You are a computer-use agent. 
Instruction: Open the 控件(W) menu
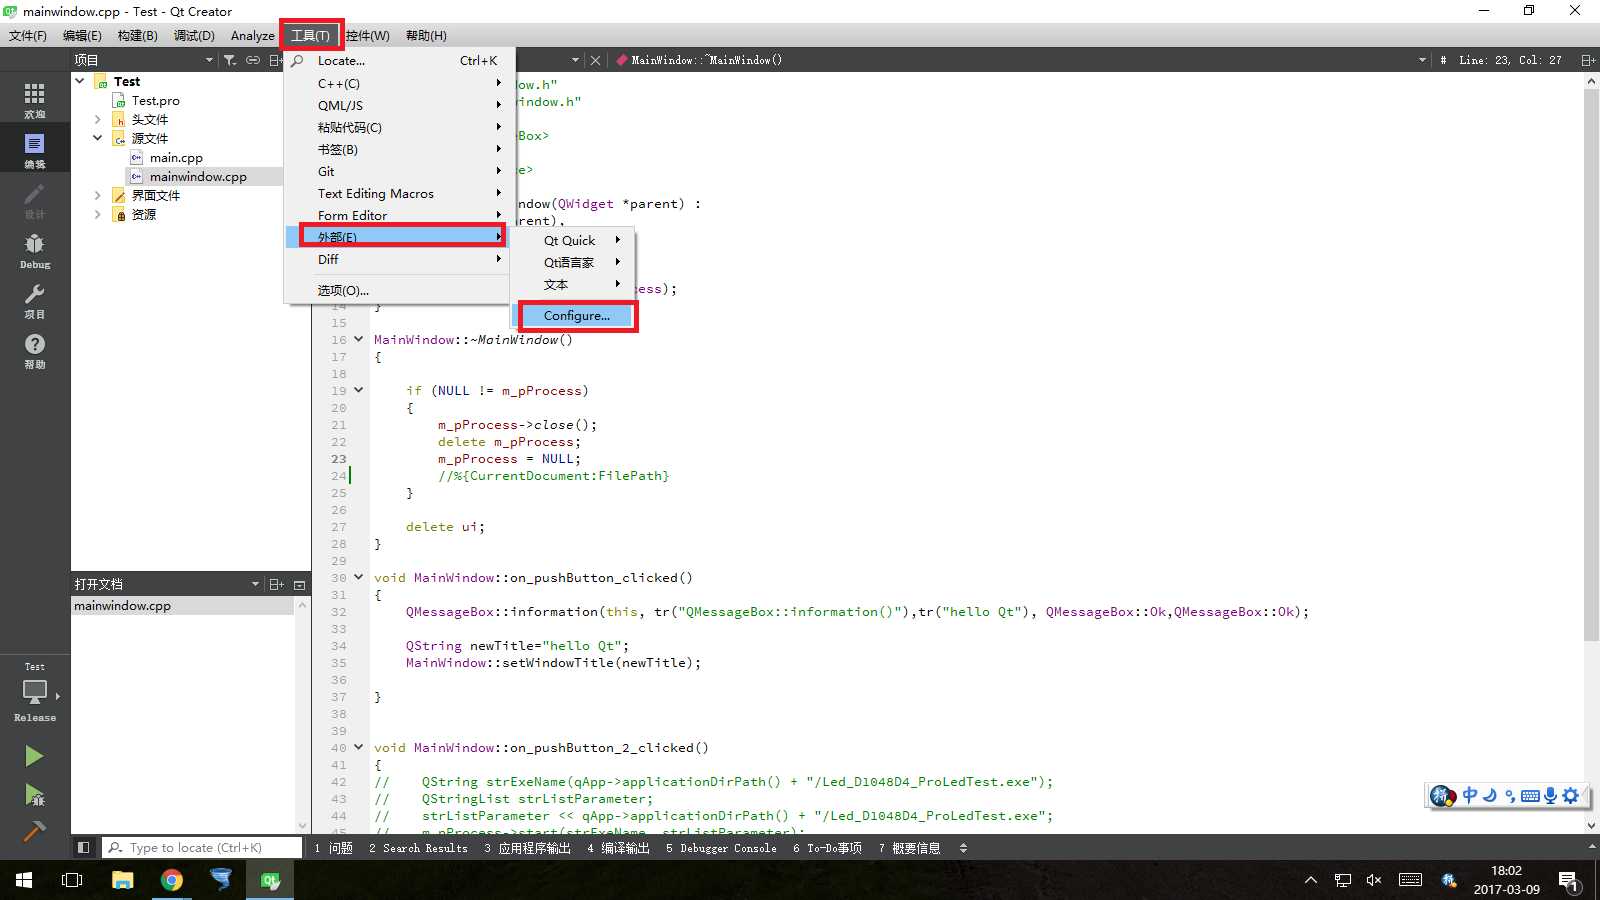[368, 35]
